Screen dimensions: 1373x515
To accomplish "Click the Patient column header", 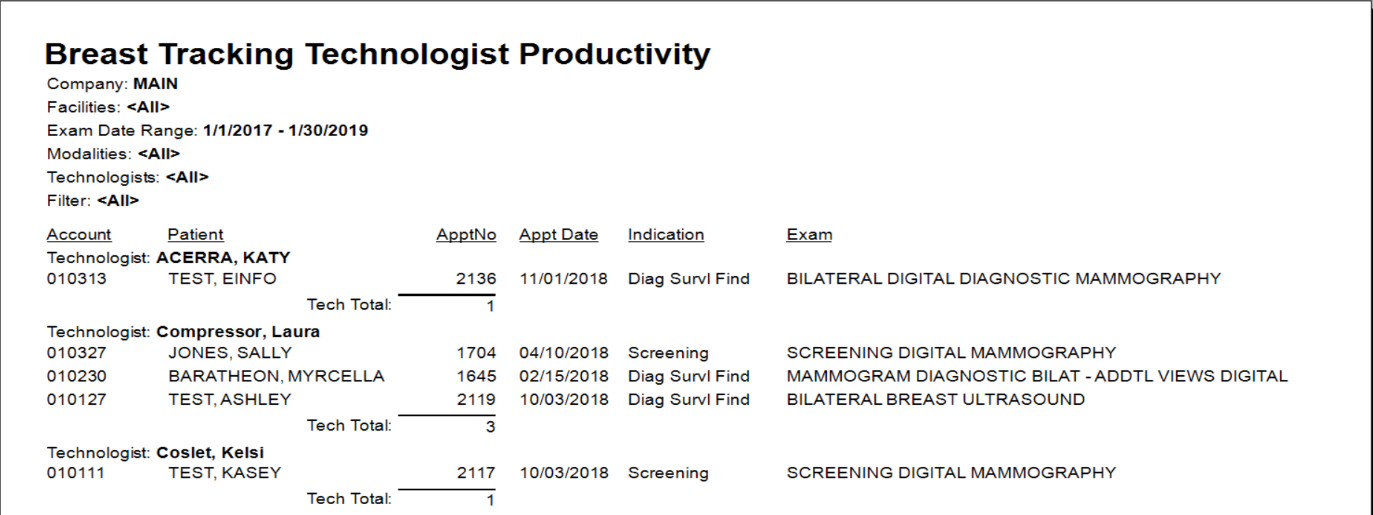I will [195, 235].
